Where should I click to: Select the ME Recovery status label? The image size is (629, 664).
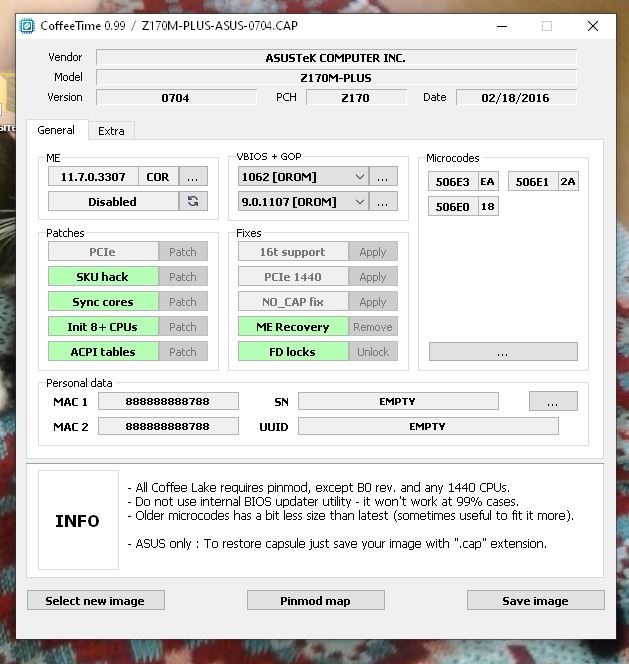[x=293, y=326]
